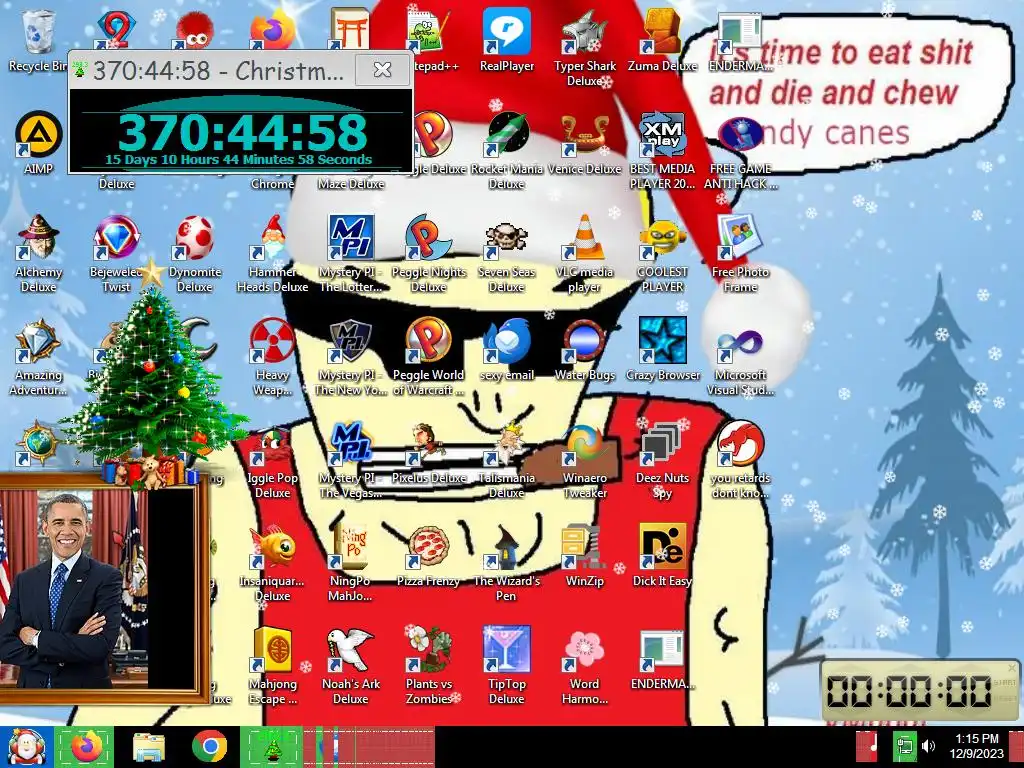
Task: Select Pixelus Deluxe icon
Action: (428, 453)
